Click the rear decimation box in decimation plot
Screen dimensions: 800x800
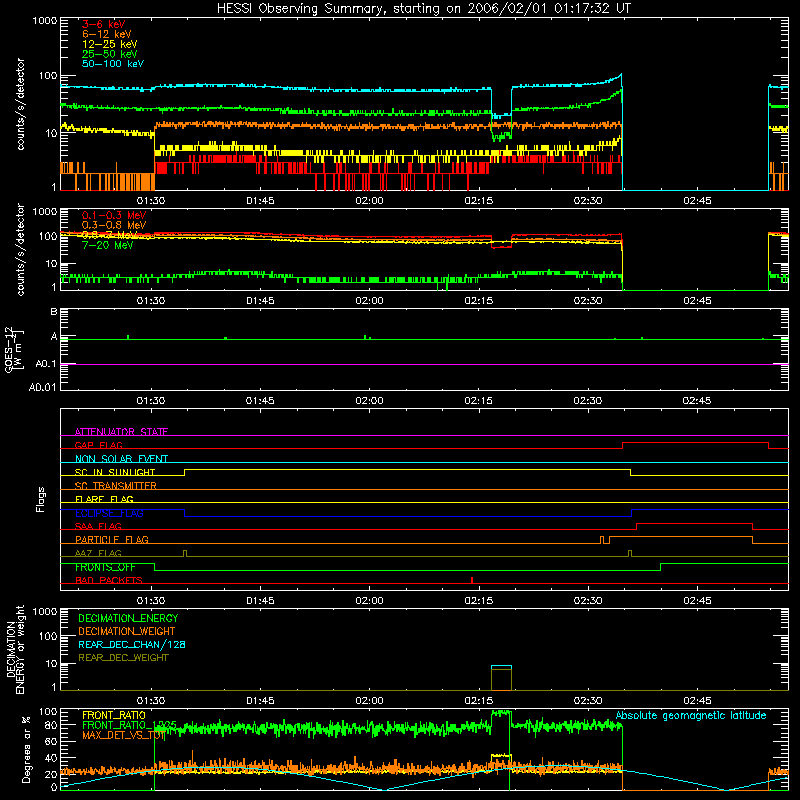coord(501,678)
